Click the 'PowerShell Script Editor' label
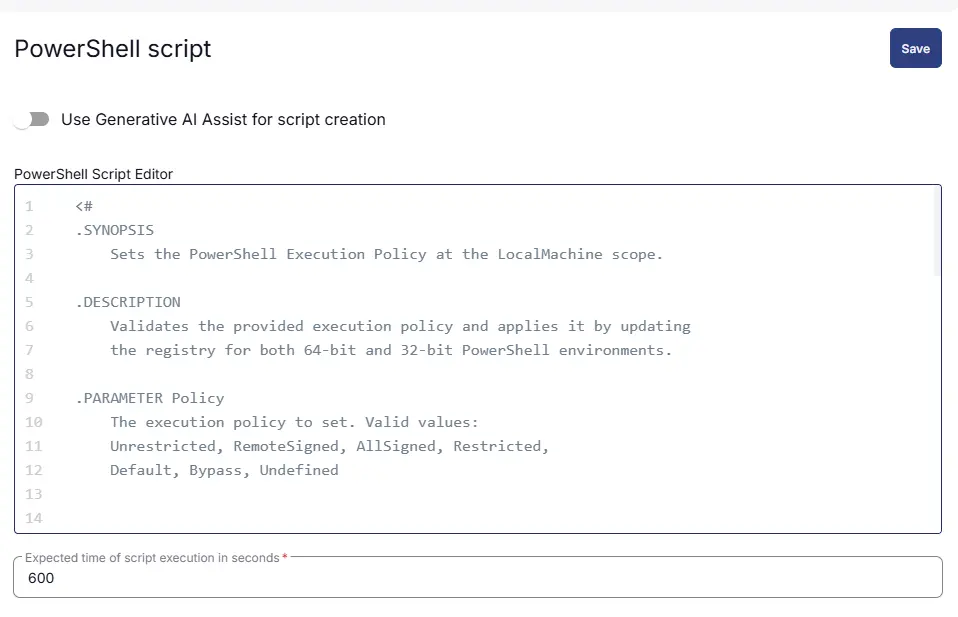 [x=93, y=174]
